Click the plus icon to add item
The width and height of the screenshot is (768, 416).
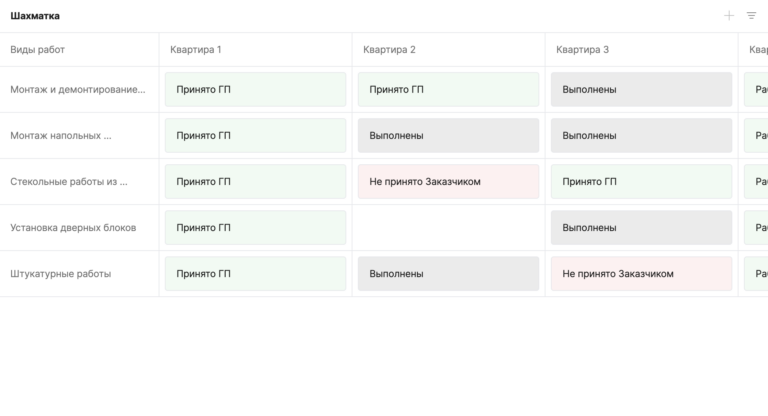pos(729,16)
